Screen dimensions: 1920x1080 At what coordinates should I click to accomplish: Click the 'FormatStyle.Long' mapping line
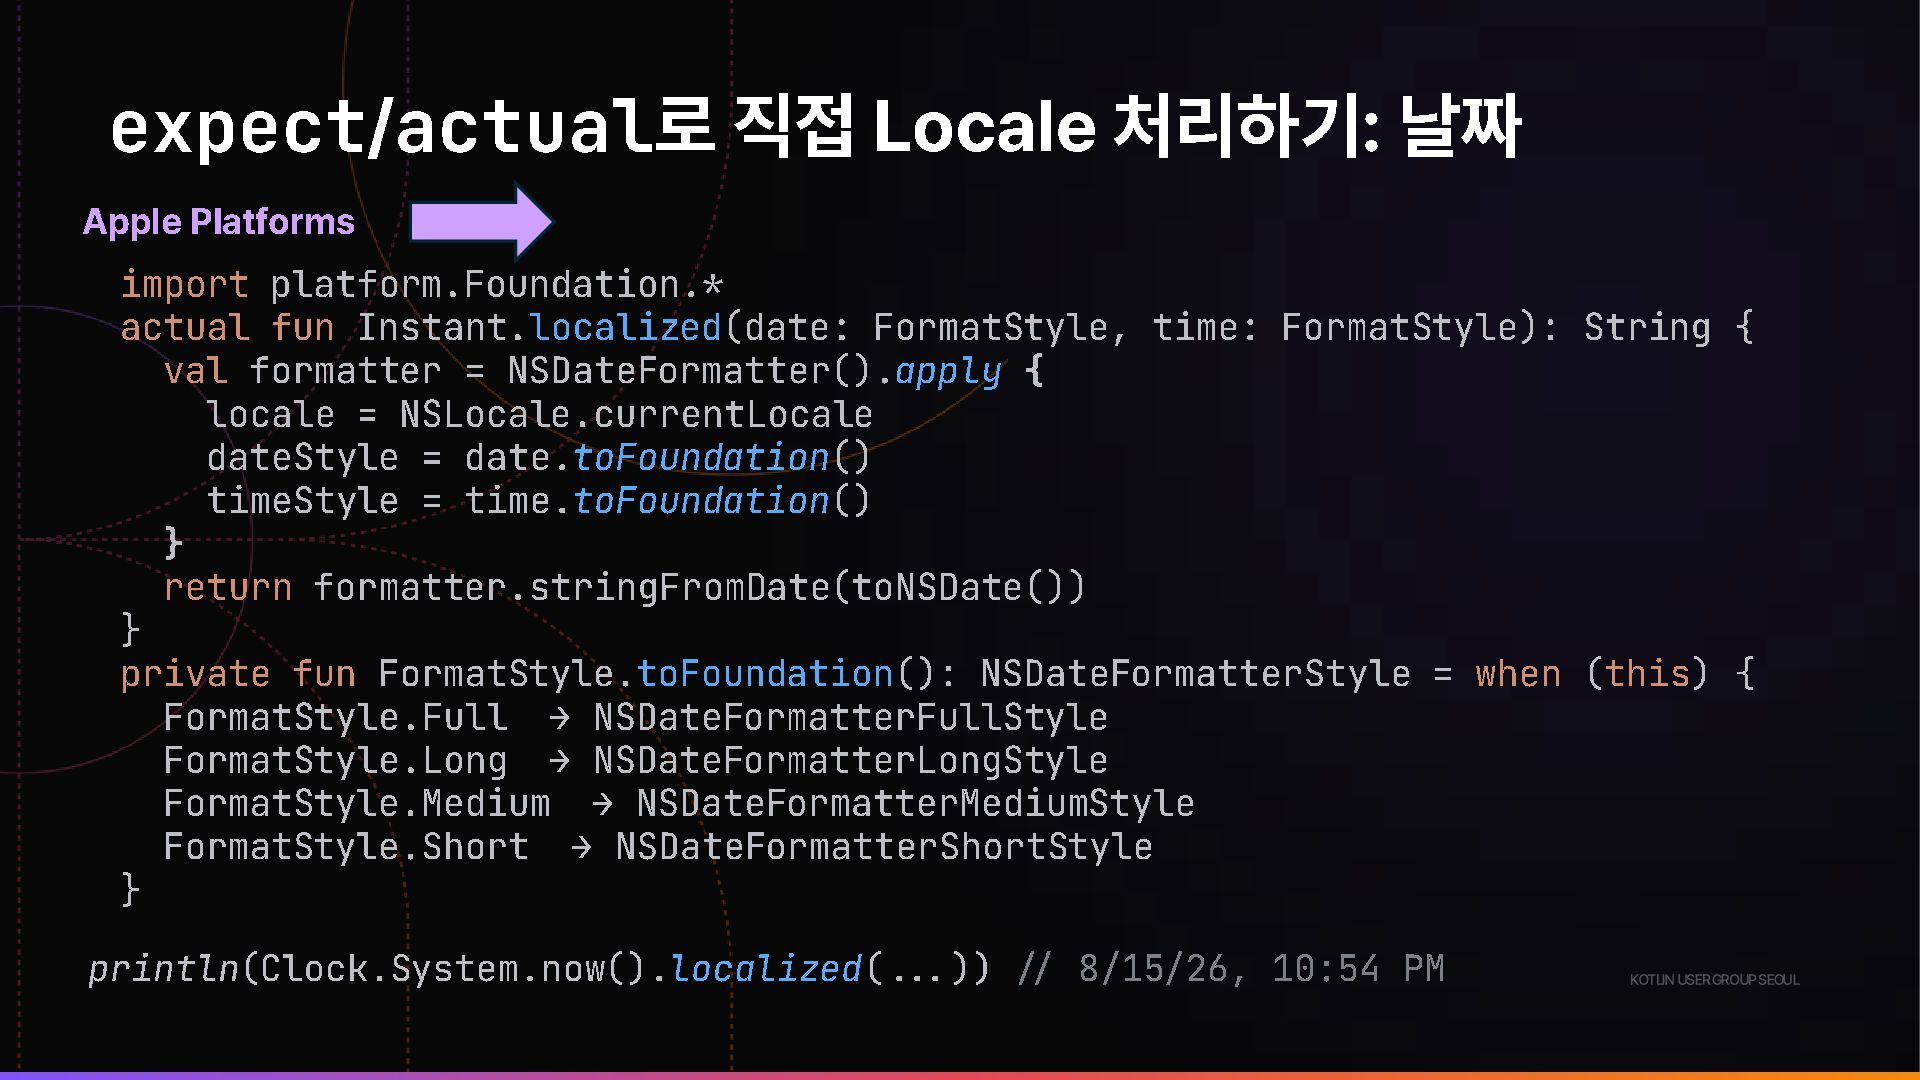pos(635,761)
